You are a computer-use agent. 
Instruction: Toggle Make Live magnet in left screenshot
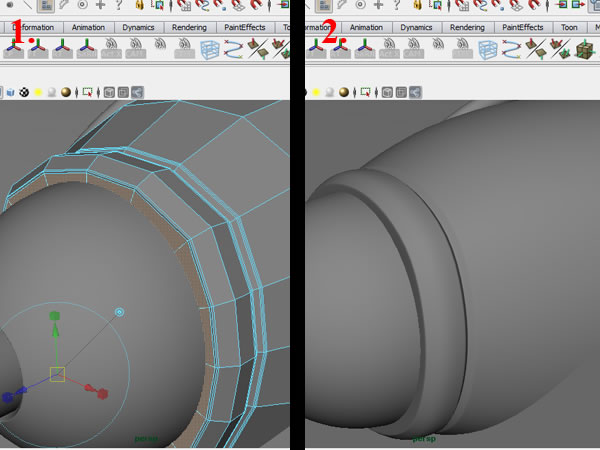256,5
